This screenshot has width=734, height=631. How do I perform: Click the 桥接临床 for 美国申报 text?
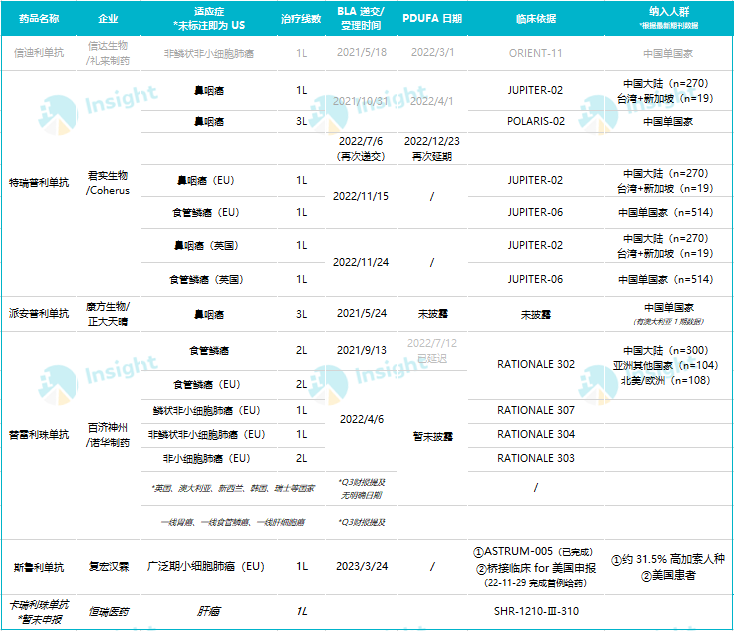tap(536, 569)
